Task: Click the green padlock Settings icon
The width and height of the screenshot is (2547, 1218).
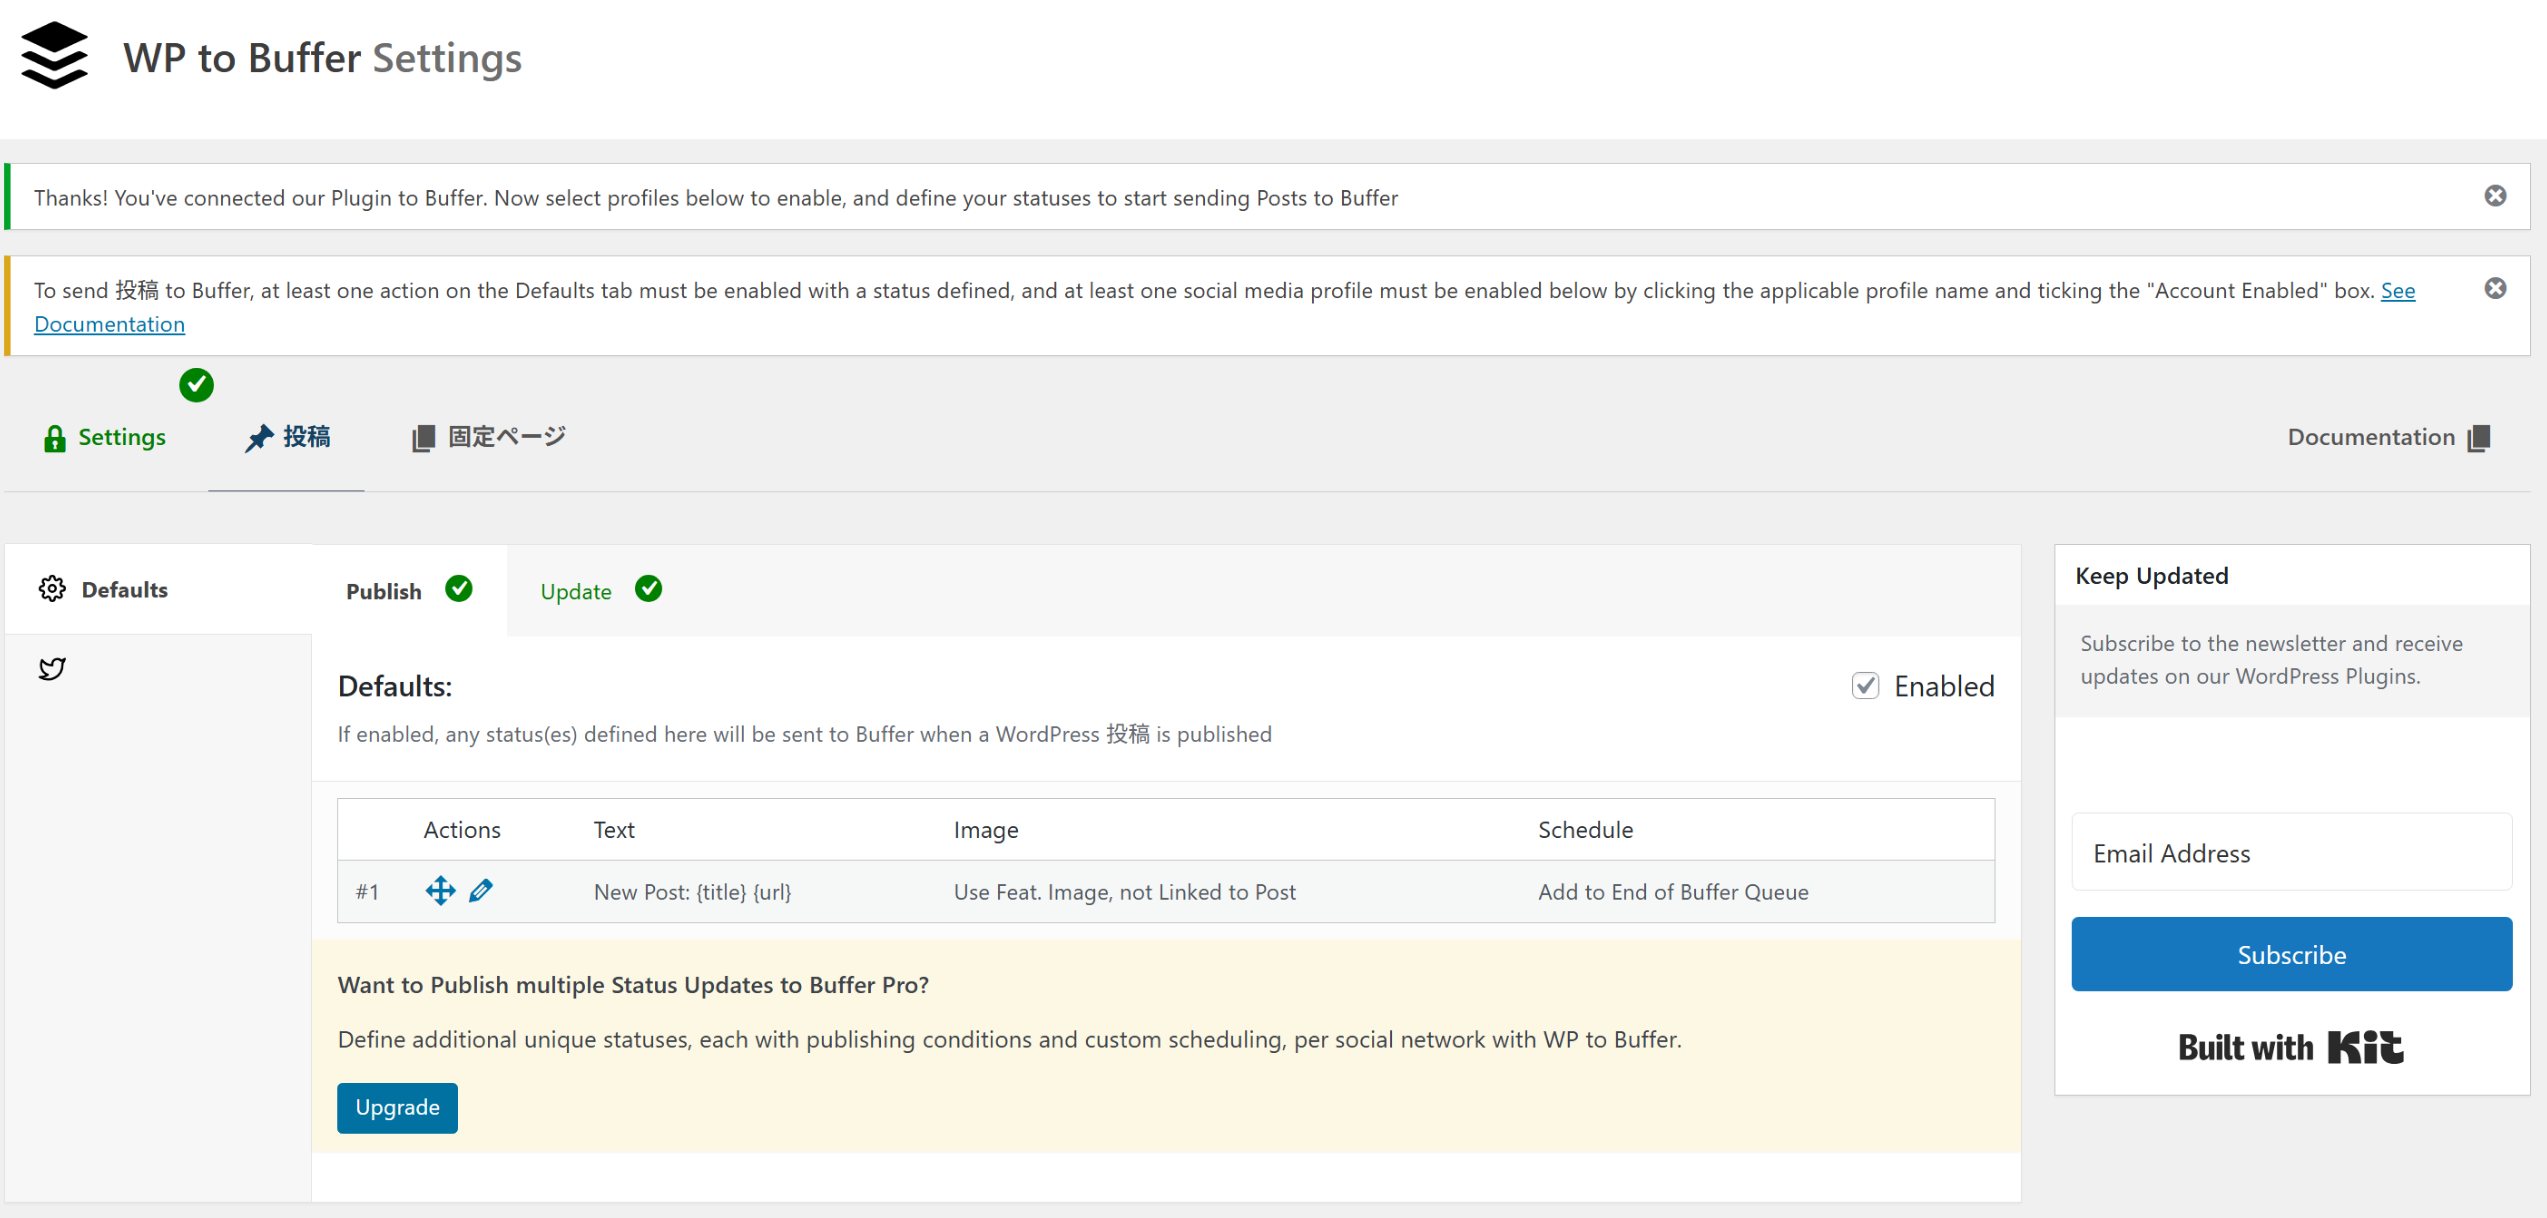Action: (x=54, y=438)
